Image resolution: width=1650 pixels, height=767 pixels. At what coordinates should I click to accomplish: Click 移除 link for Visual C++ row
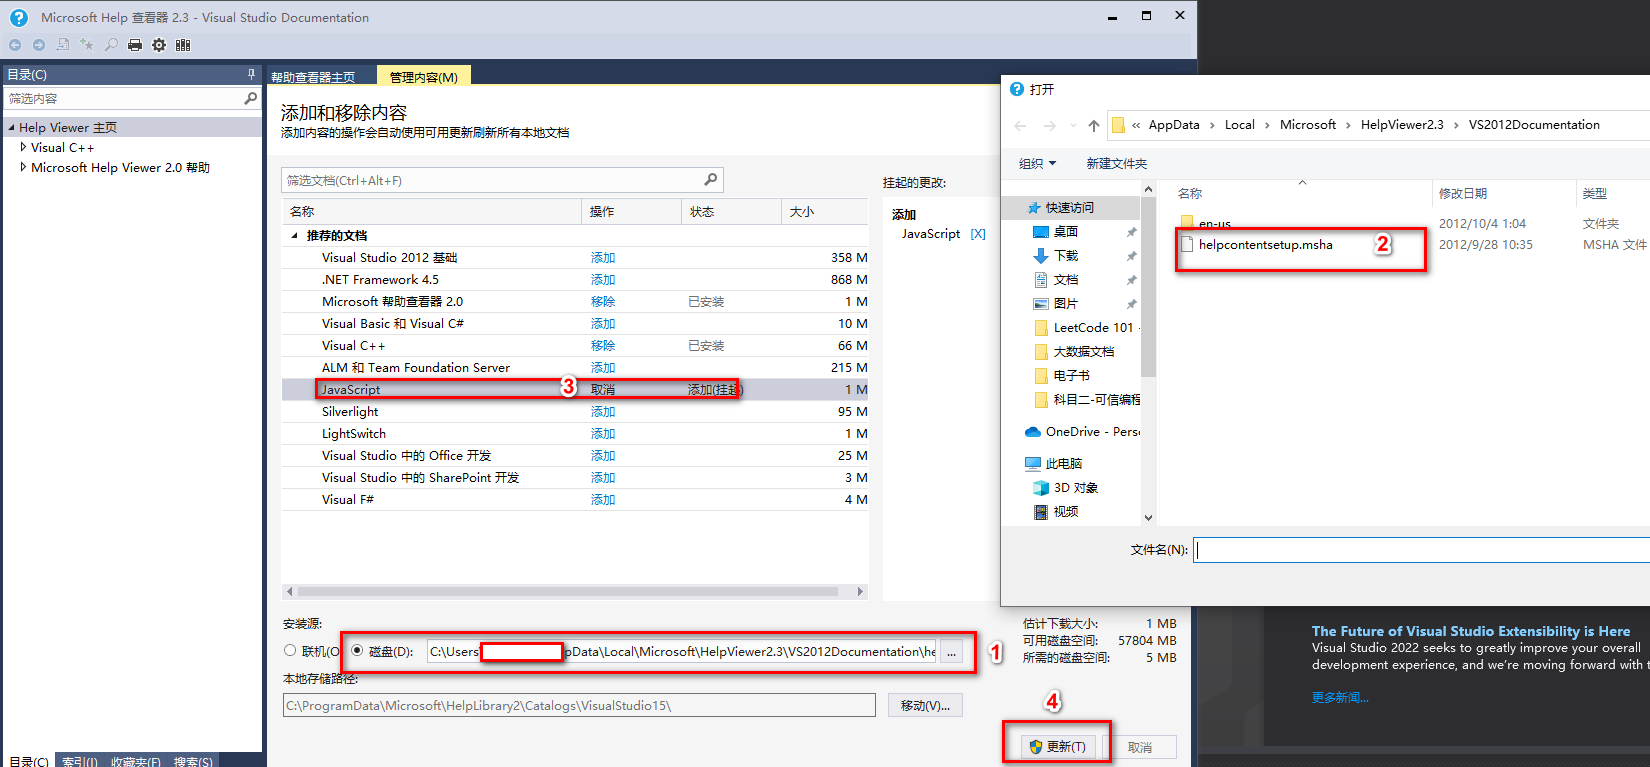point(603,345)
